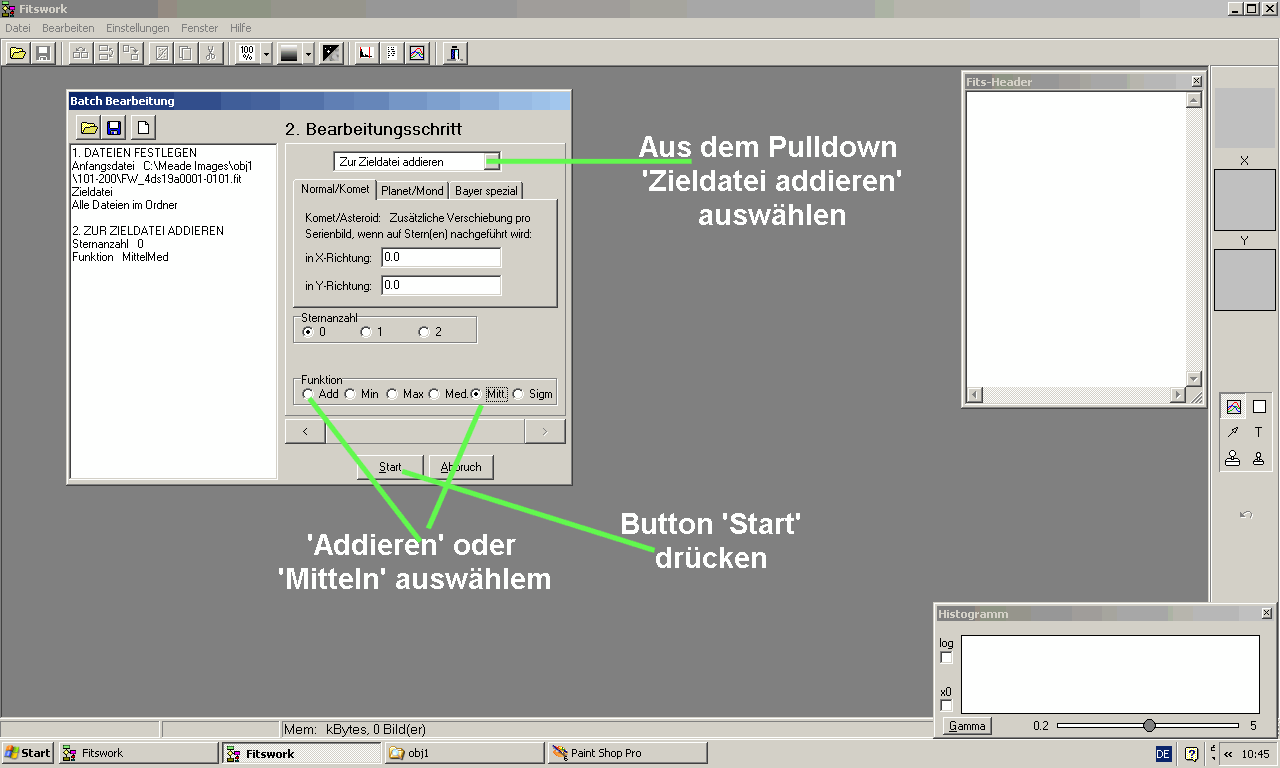Expand the 100% zoom dropdown arrow
This screenshot has width=1280, height=768.
tap(266, 54)
